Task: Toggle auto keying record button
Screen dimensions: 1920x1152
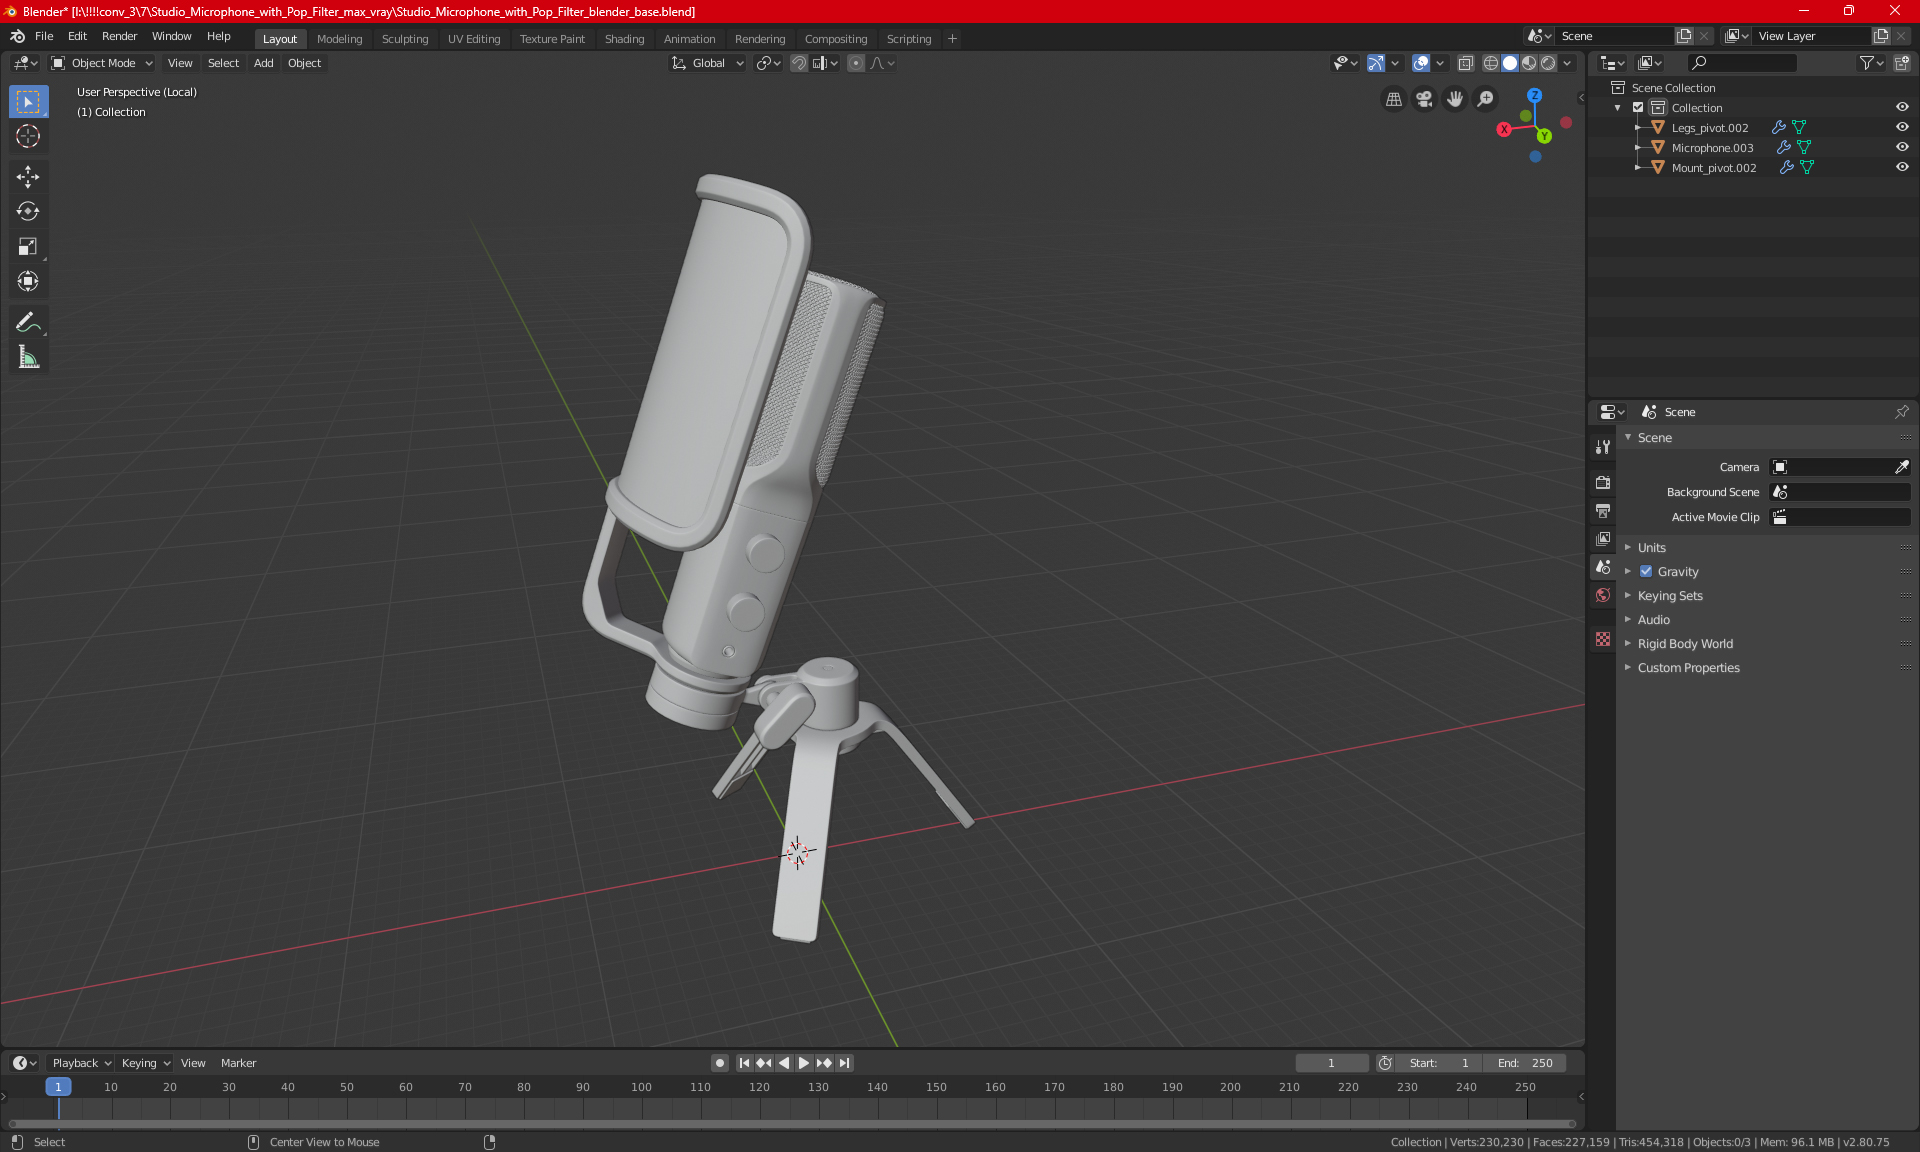Action: click(x=719, y=1063)
